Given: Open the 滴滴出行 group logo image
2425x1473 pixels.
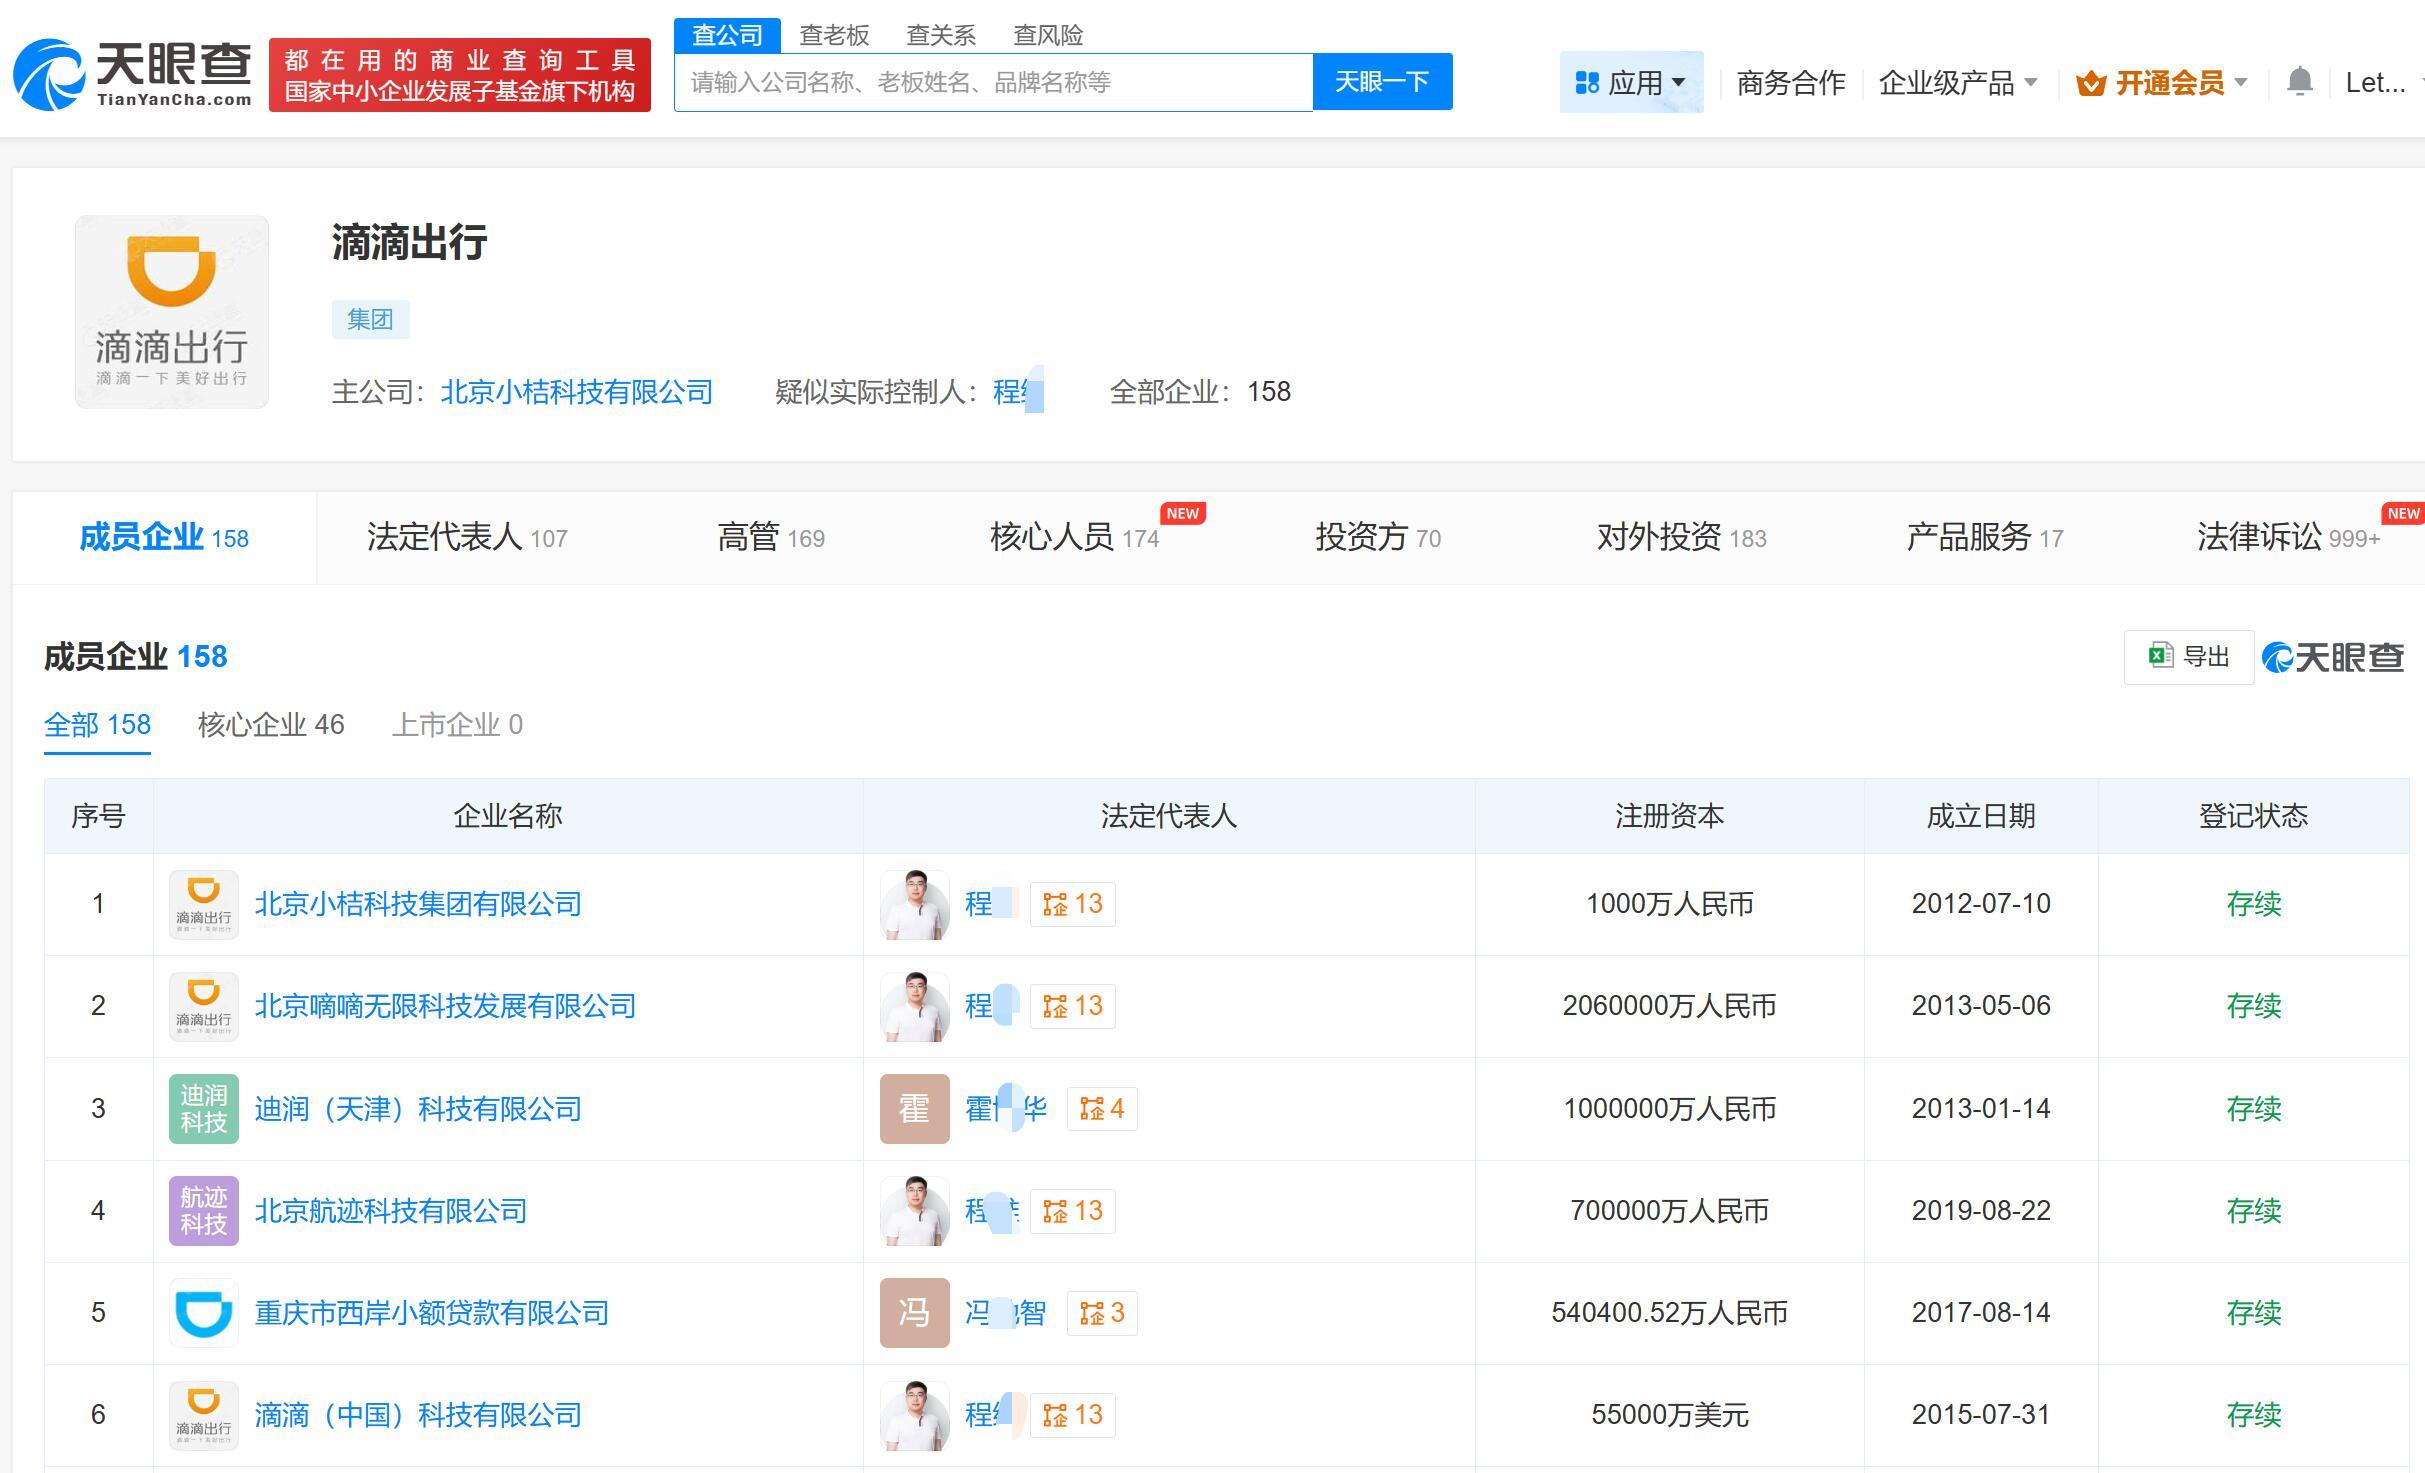Looking at the screenshot, I should (172, 312).
